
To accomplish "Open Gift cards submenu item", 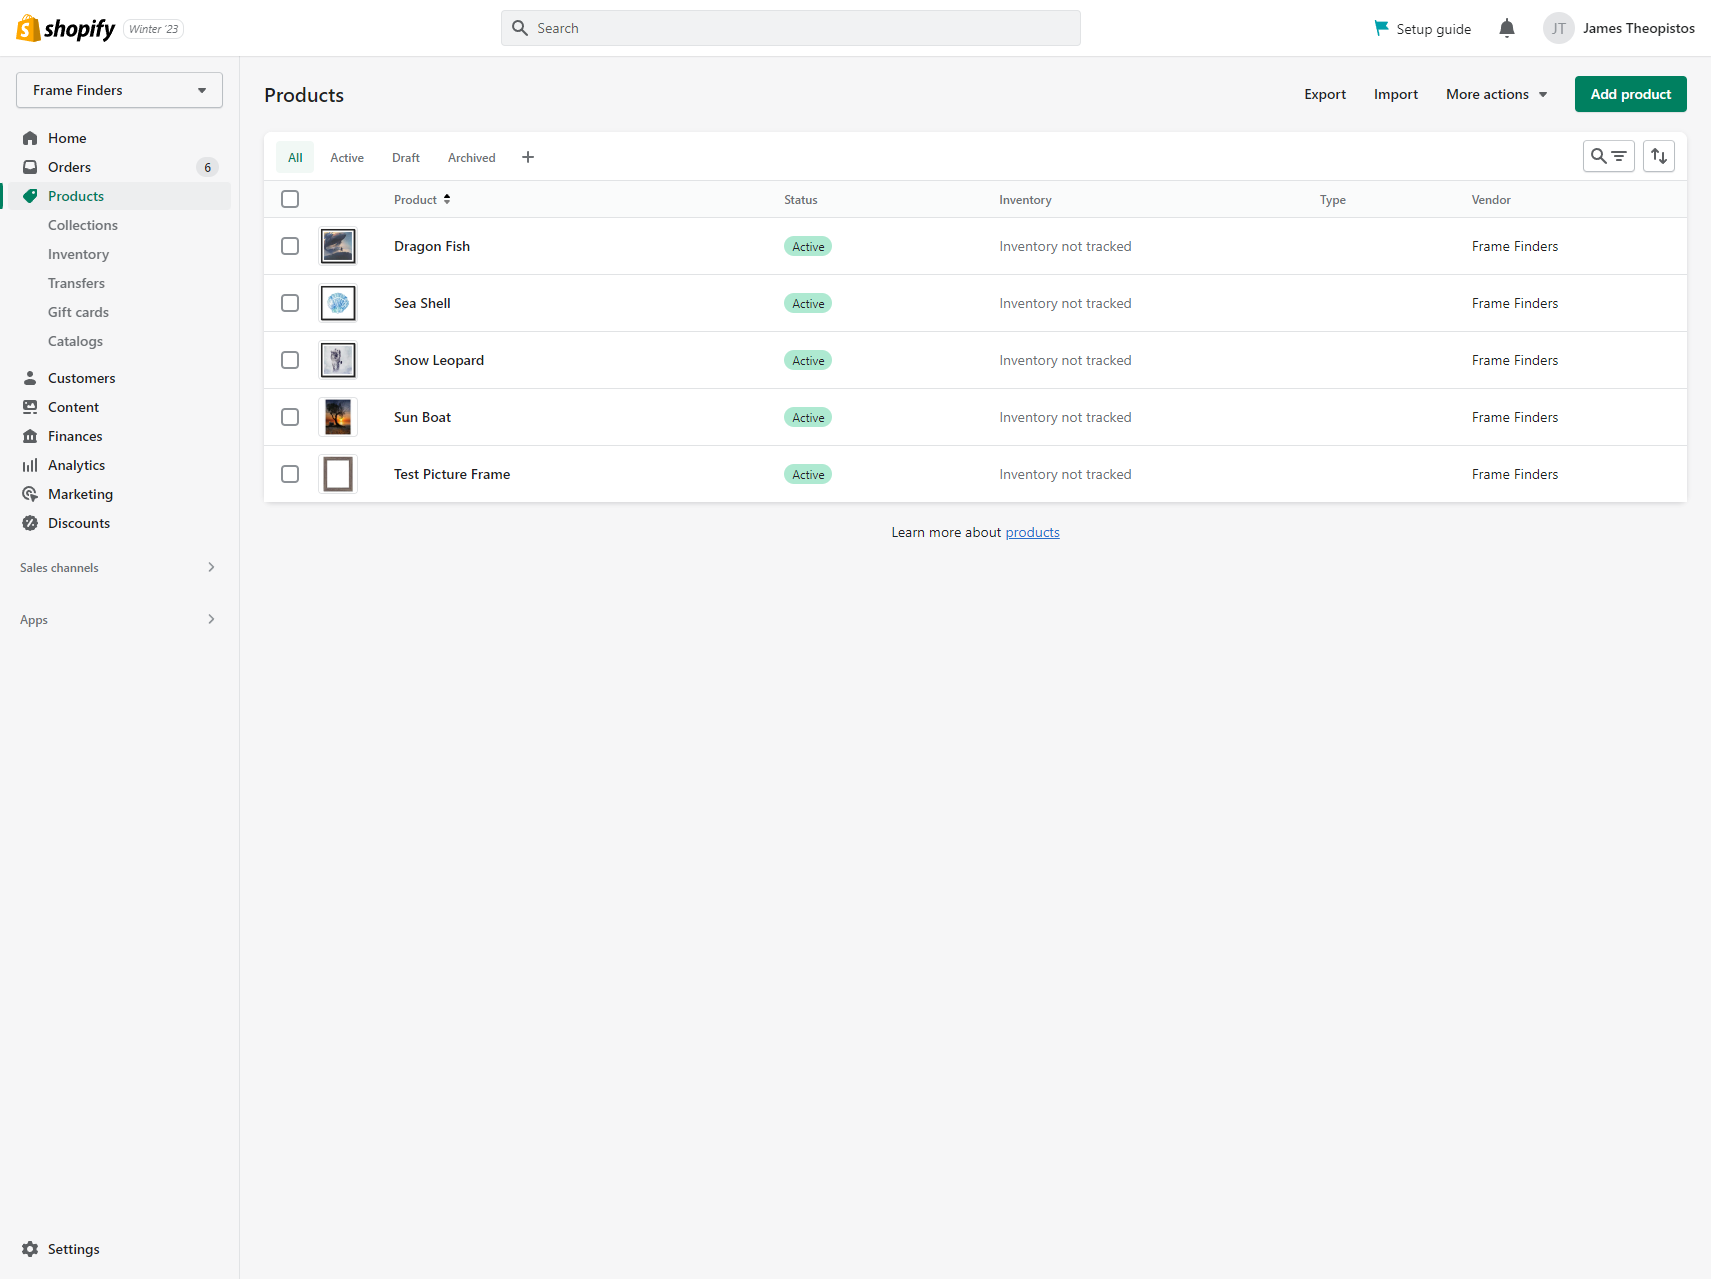I will [x=78, y=312].
